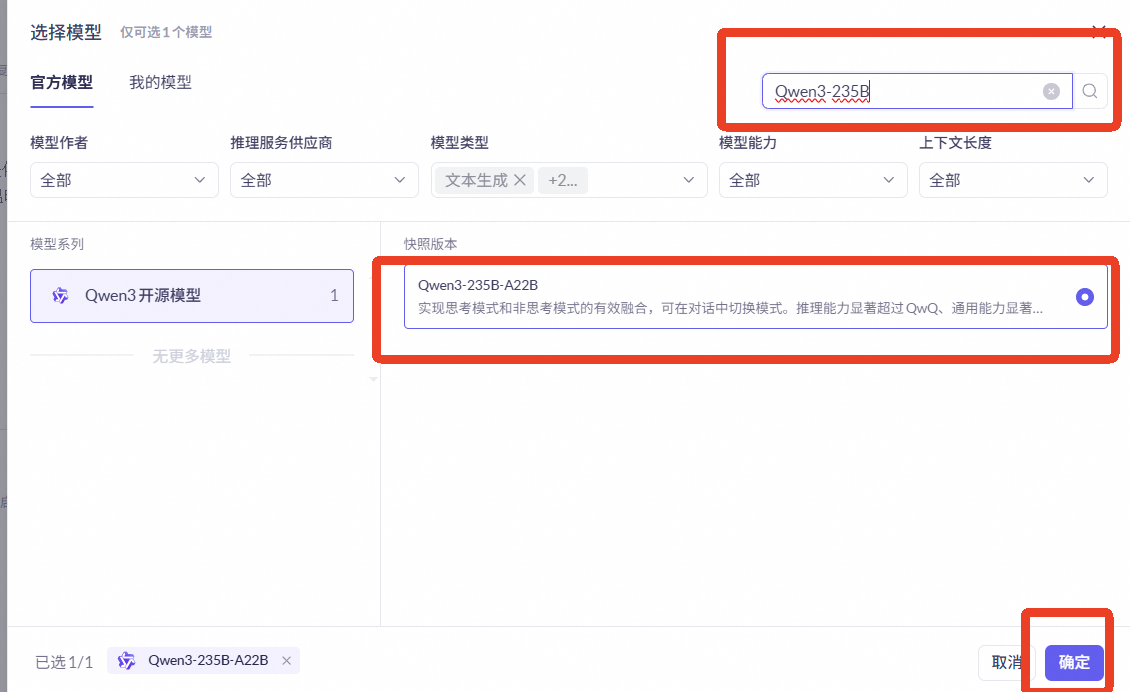Click the 确定 confirm button
The height and width of the screenshot is (692, 1130).
(1074, 662)
